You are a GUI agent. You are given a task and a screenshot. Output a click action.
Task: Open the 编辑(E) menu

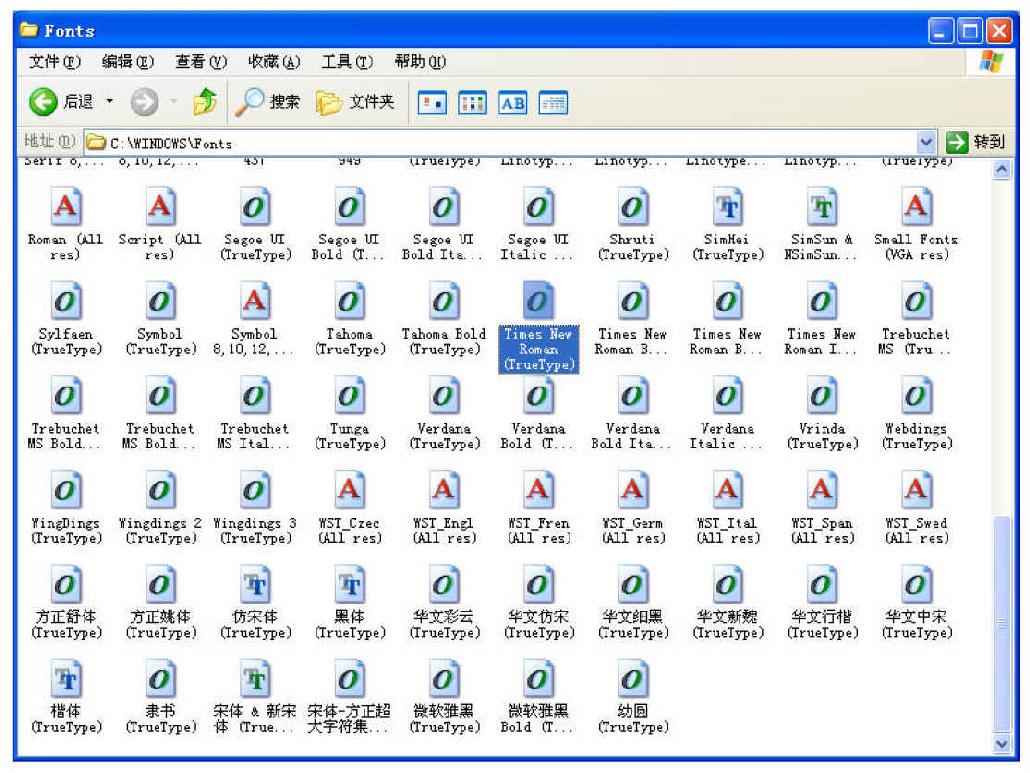pyautogui.click(x=127, y=62)
